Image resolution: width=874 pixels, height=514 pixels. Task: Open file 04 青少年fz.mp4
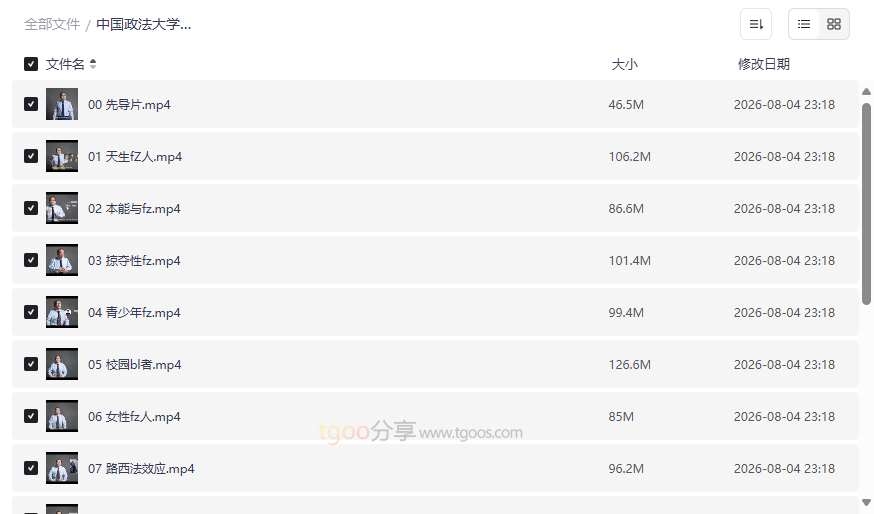click(x=134, y=312)
